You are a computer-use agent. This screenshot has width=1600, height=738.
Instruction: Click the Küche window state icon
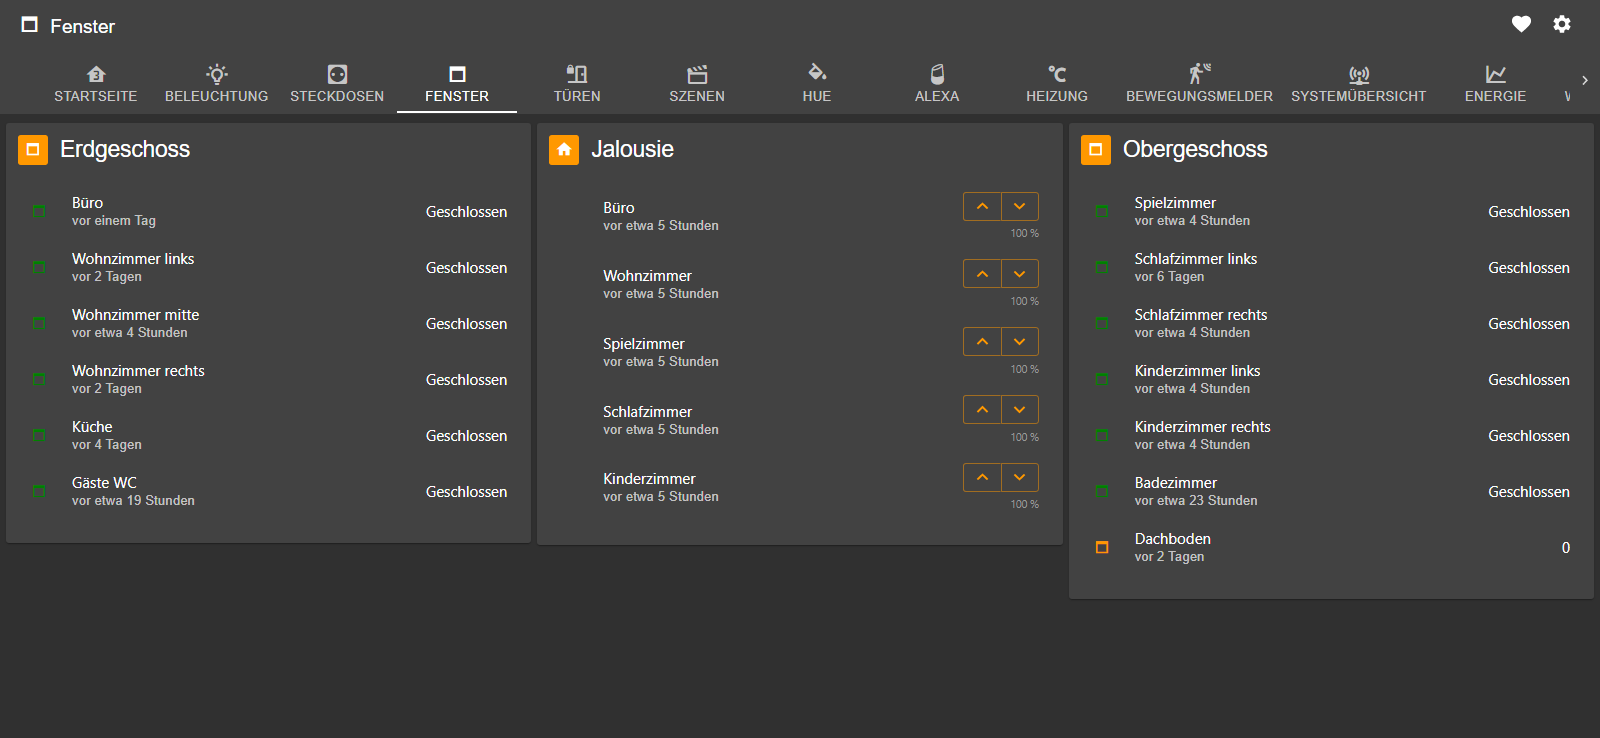click(39, 436)
